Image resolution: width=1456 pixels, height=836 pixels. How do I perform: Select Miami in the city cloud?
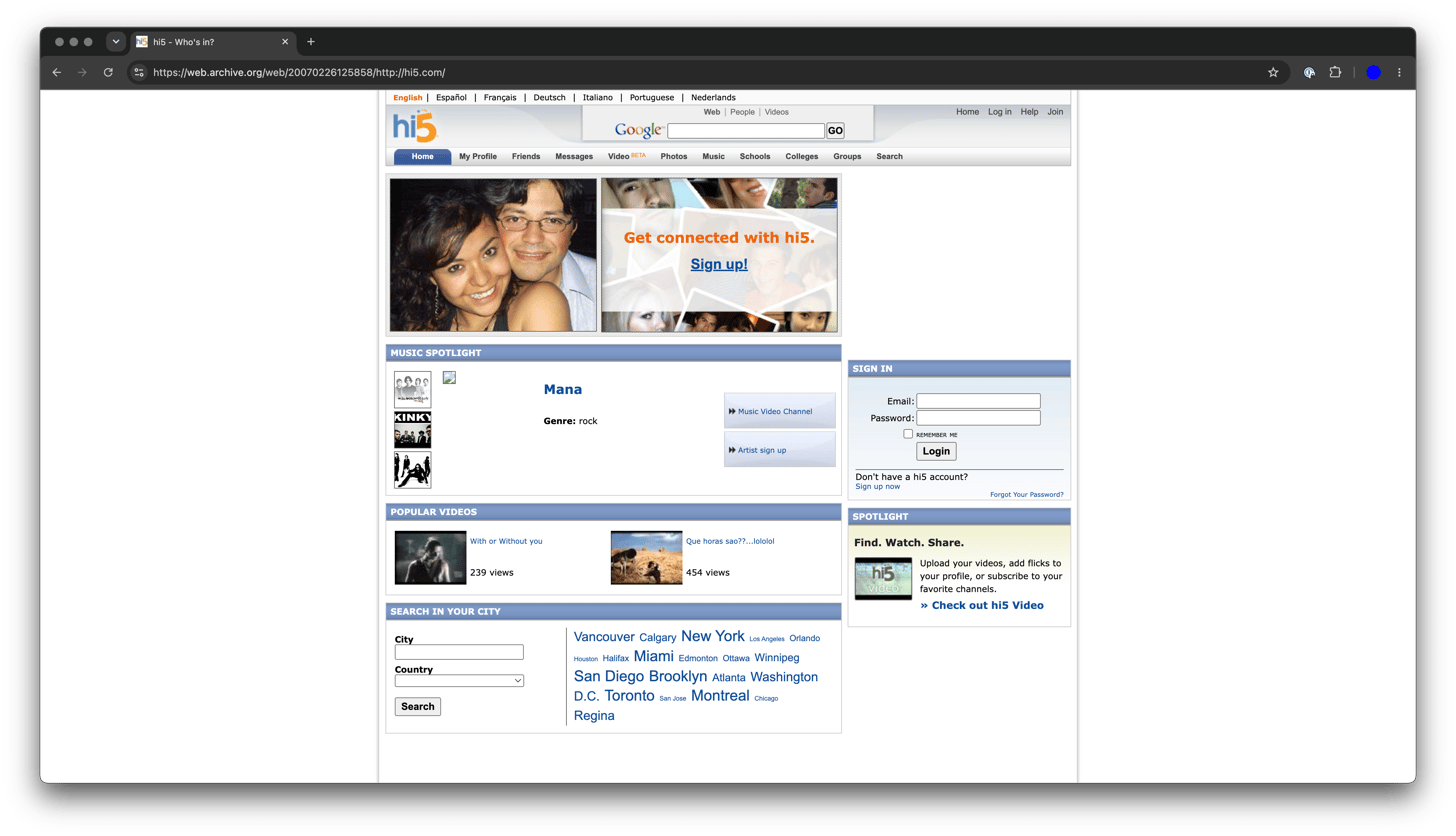[x=654, y=656]
